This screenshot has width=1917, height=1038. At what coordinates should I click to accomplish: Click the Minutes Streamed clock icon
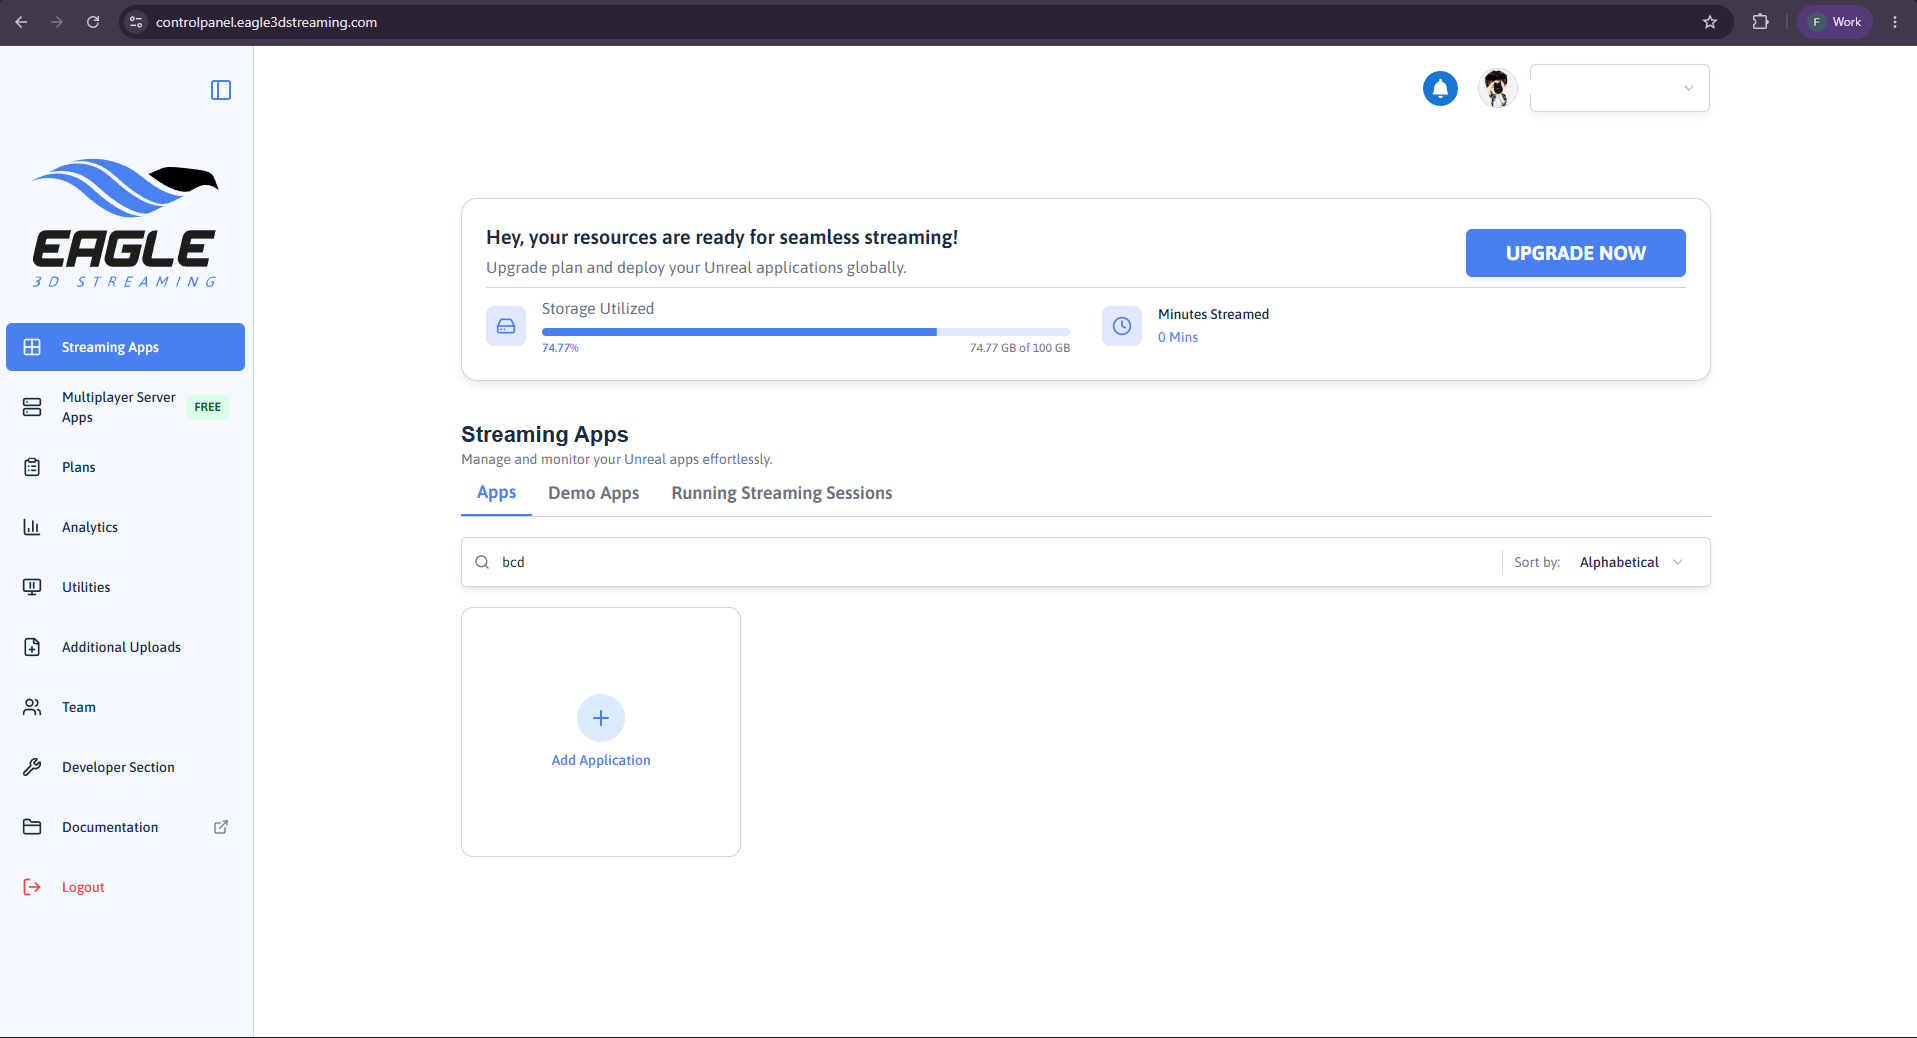(1122, 326)
